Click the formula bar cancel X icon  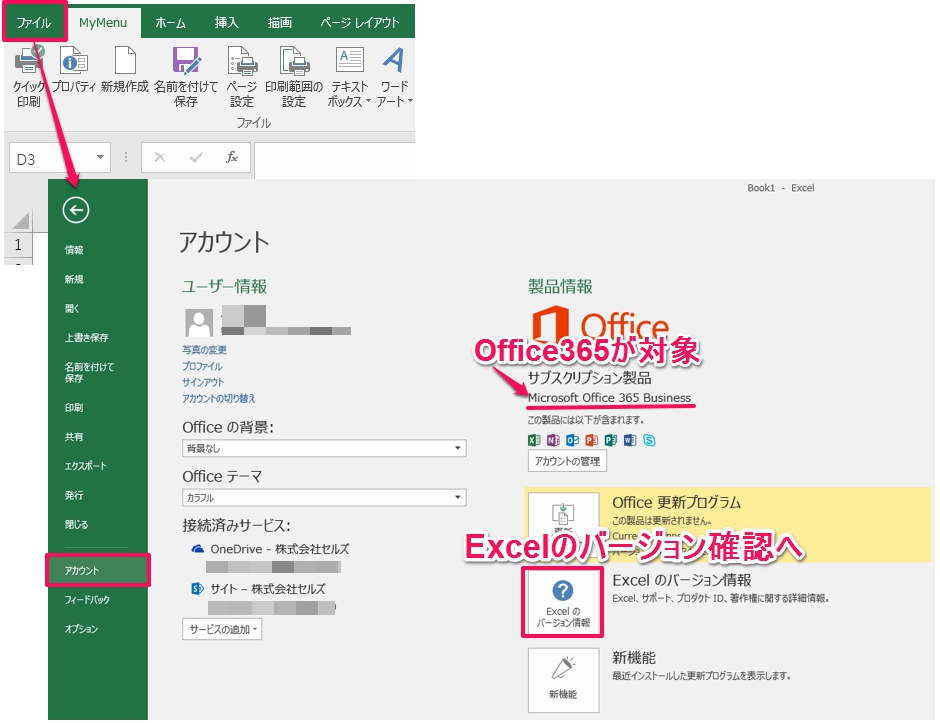coord(160,158)
